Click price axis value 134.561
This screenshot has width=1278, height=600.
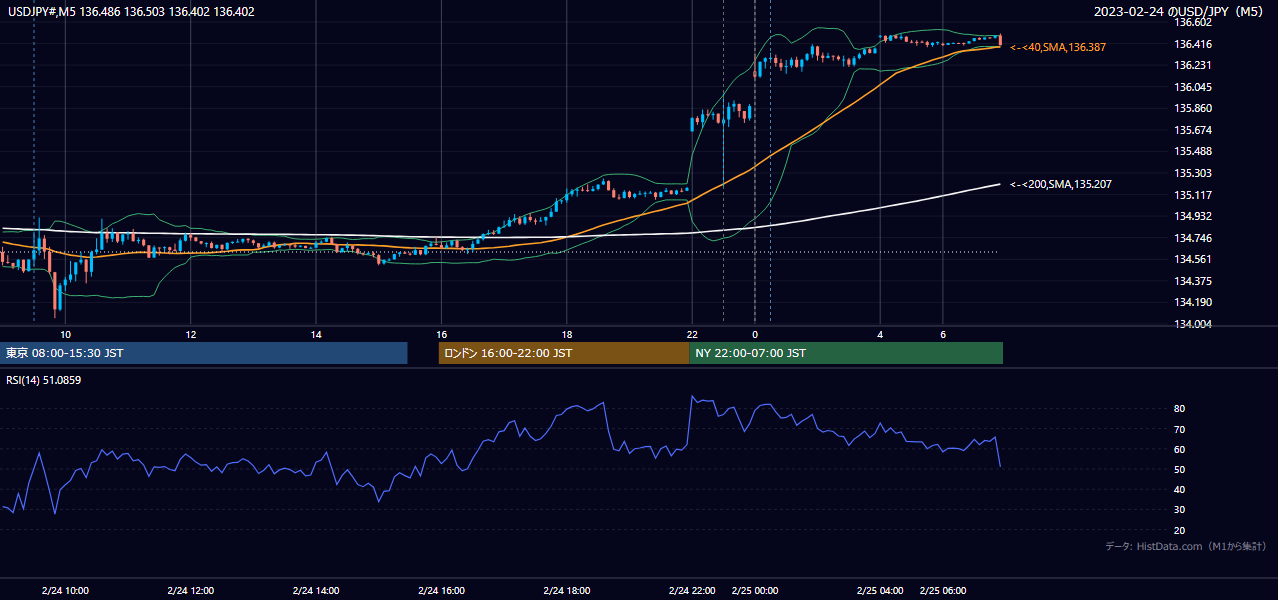point(1193,259)
